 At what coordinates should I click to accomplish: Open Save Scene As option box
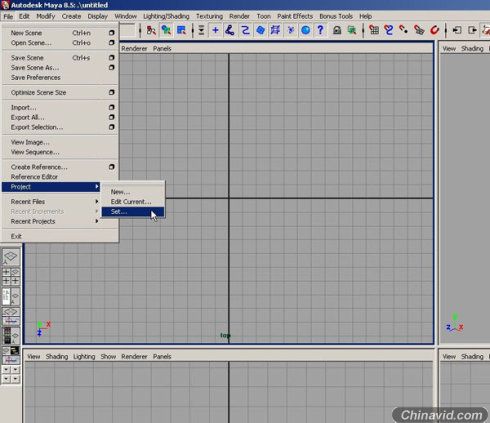(x=112, y=67)
